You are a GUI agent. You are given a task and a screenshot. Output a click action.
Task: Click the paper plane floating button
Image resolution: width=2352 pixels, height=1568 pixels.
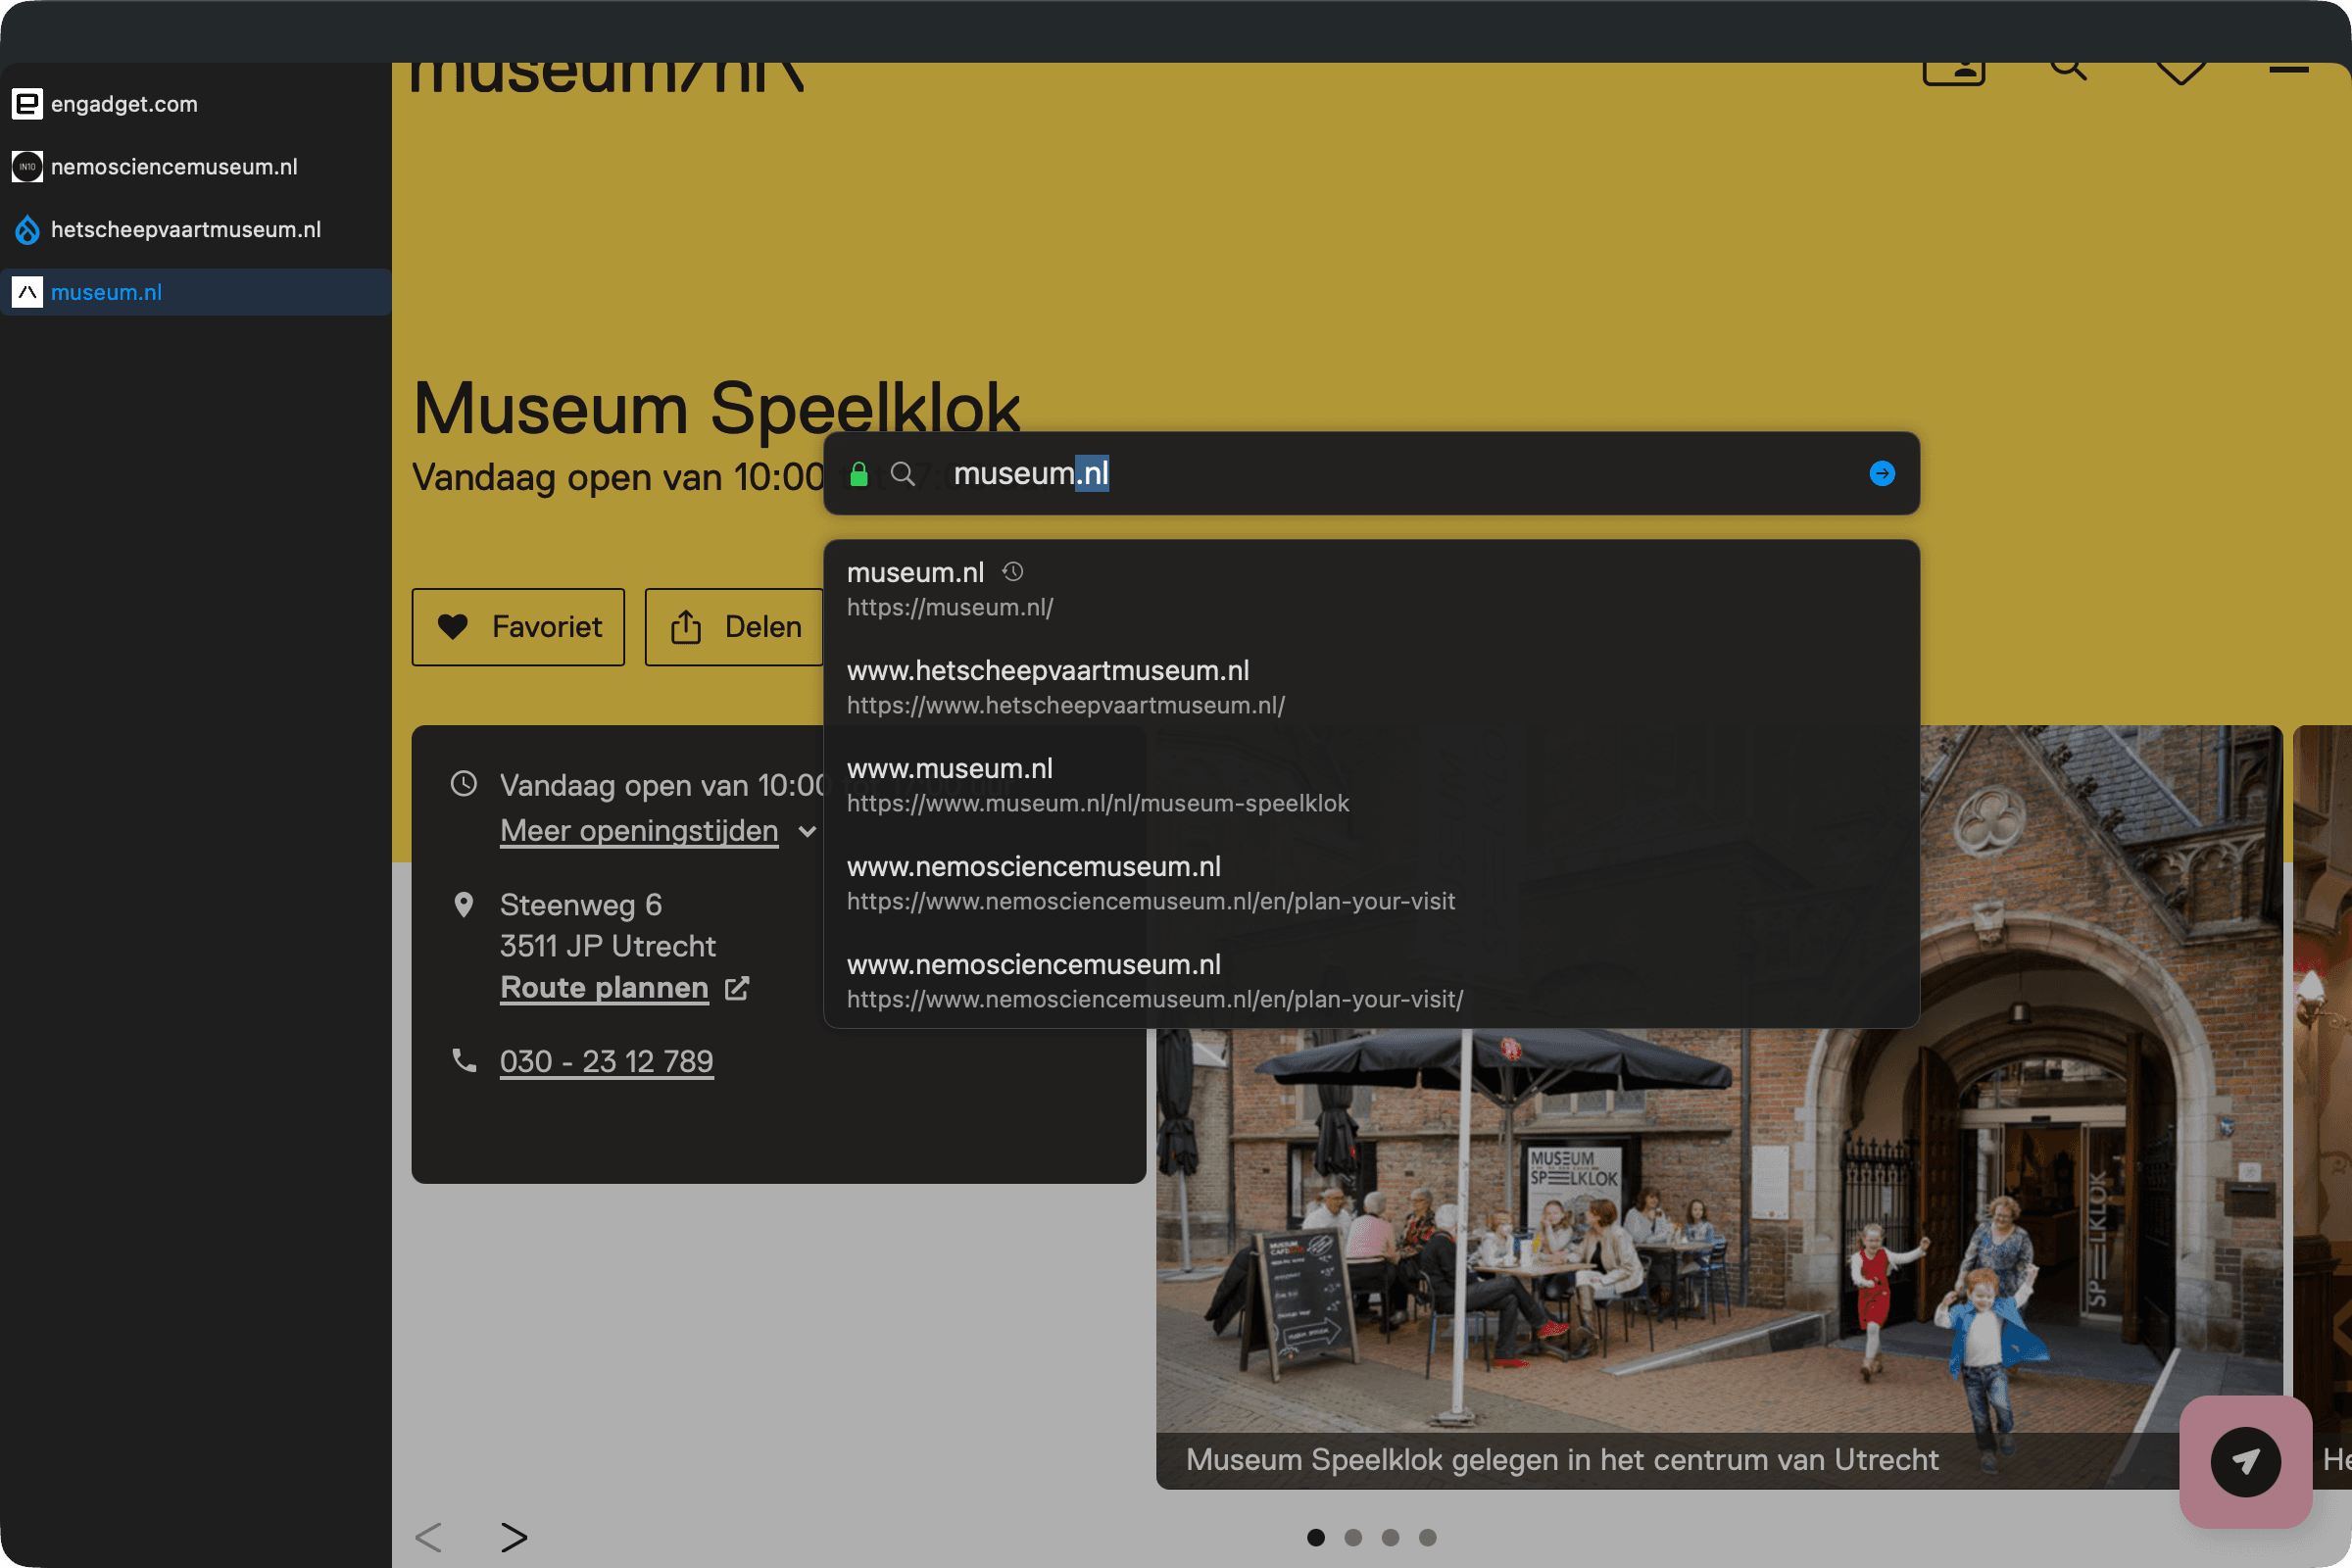tap(2246, 1462)
